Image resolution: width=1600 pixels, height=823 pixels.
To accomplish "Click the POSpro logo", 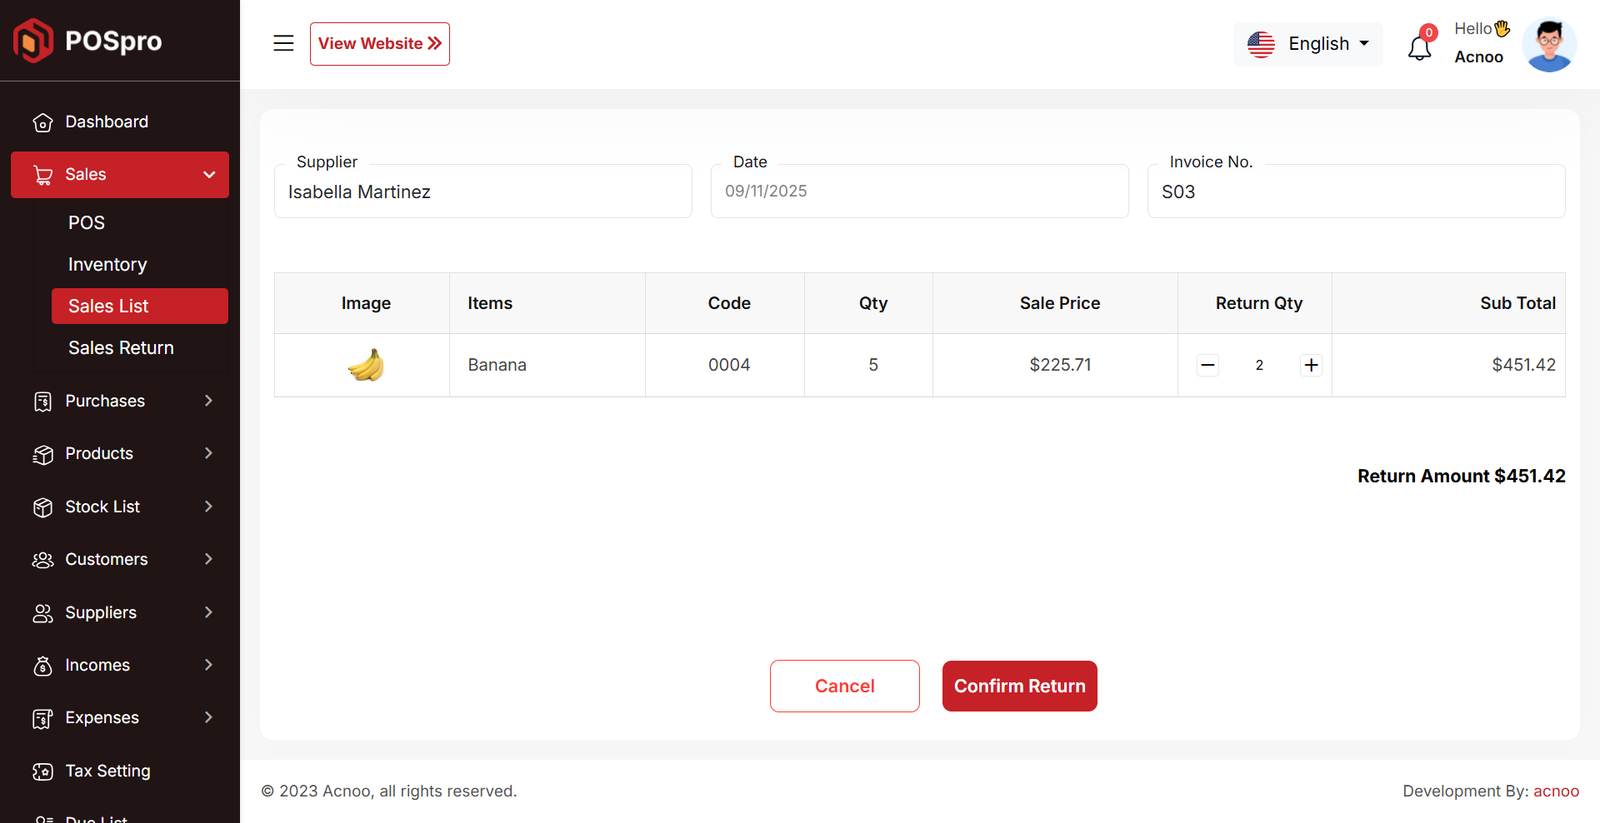I will click(87, 41).
